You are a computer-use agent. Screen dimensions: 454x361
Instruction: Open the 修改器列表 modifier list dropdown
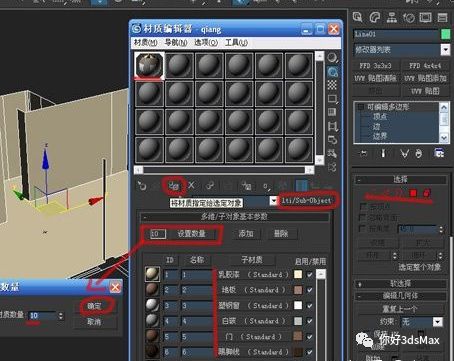point(445,50)
